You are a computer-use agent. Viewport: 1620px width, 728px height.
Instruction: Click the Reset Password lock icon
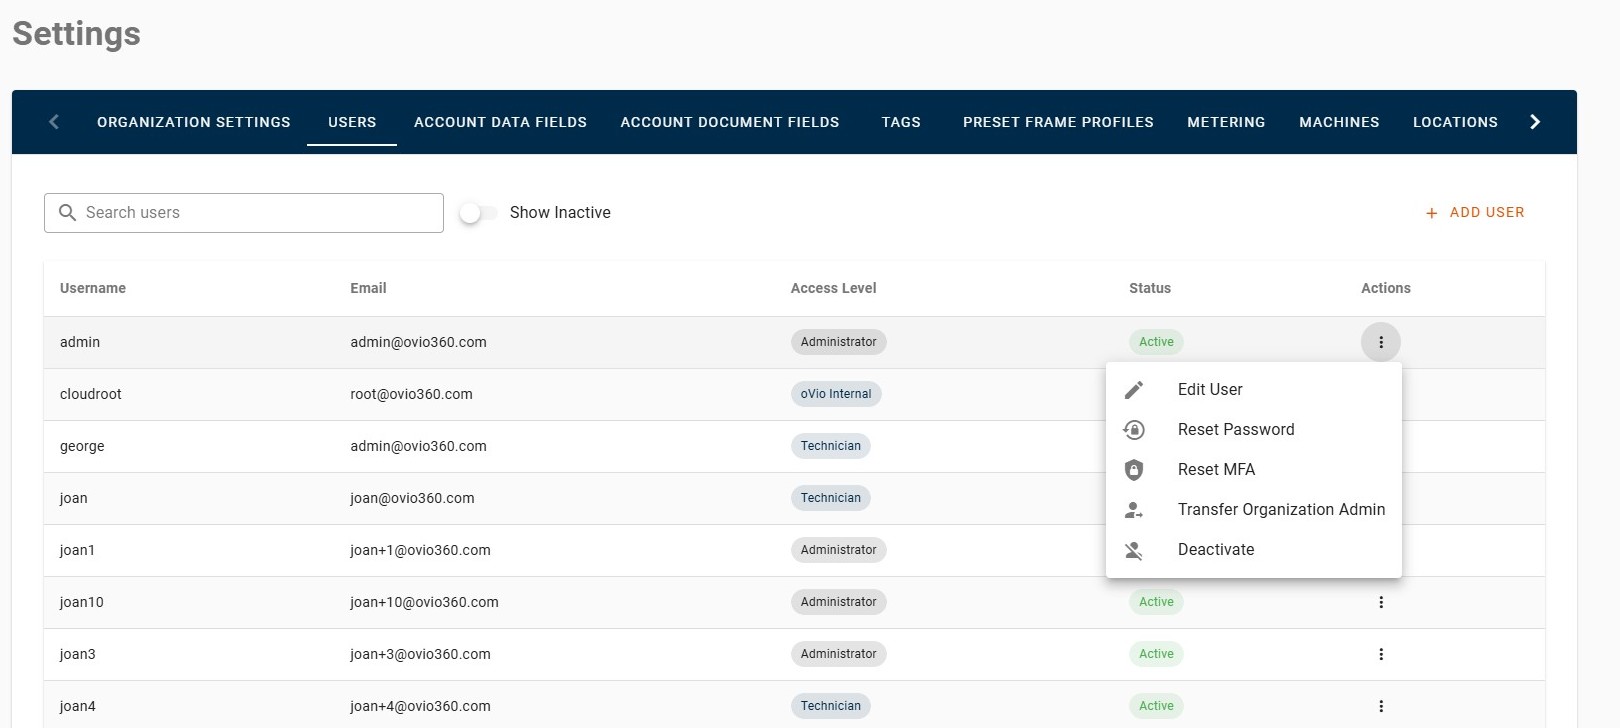tap(1134, 430)
